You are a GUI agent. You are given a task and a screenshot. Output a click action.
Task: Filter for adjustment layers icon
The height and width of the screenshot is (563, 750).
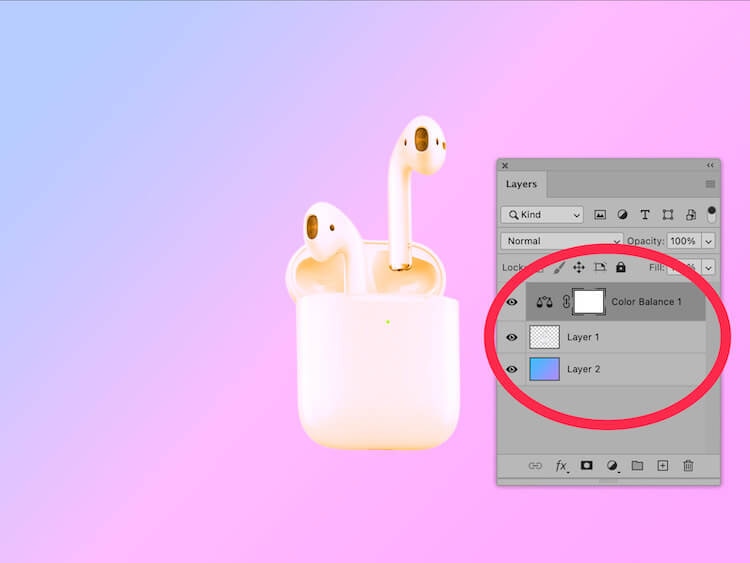click(622, 215)
